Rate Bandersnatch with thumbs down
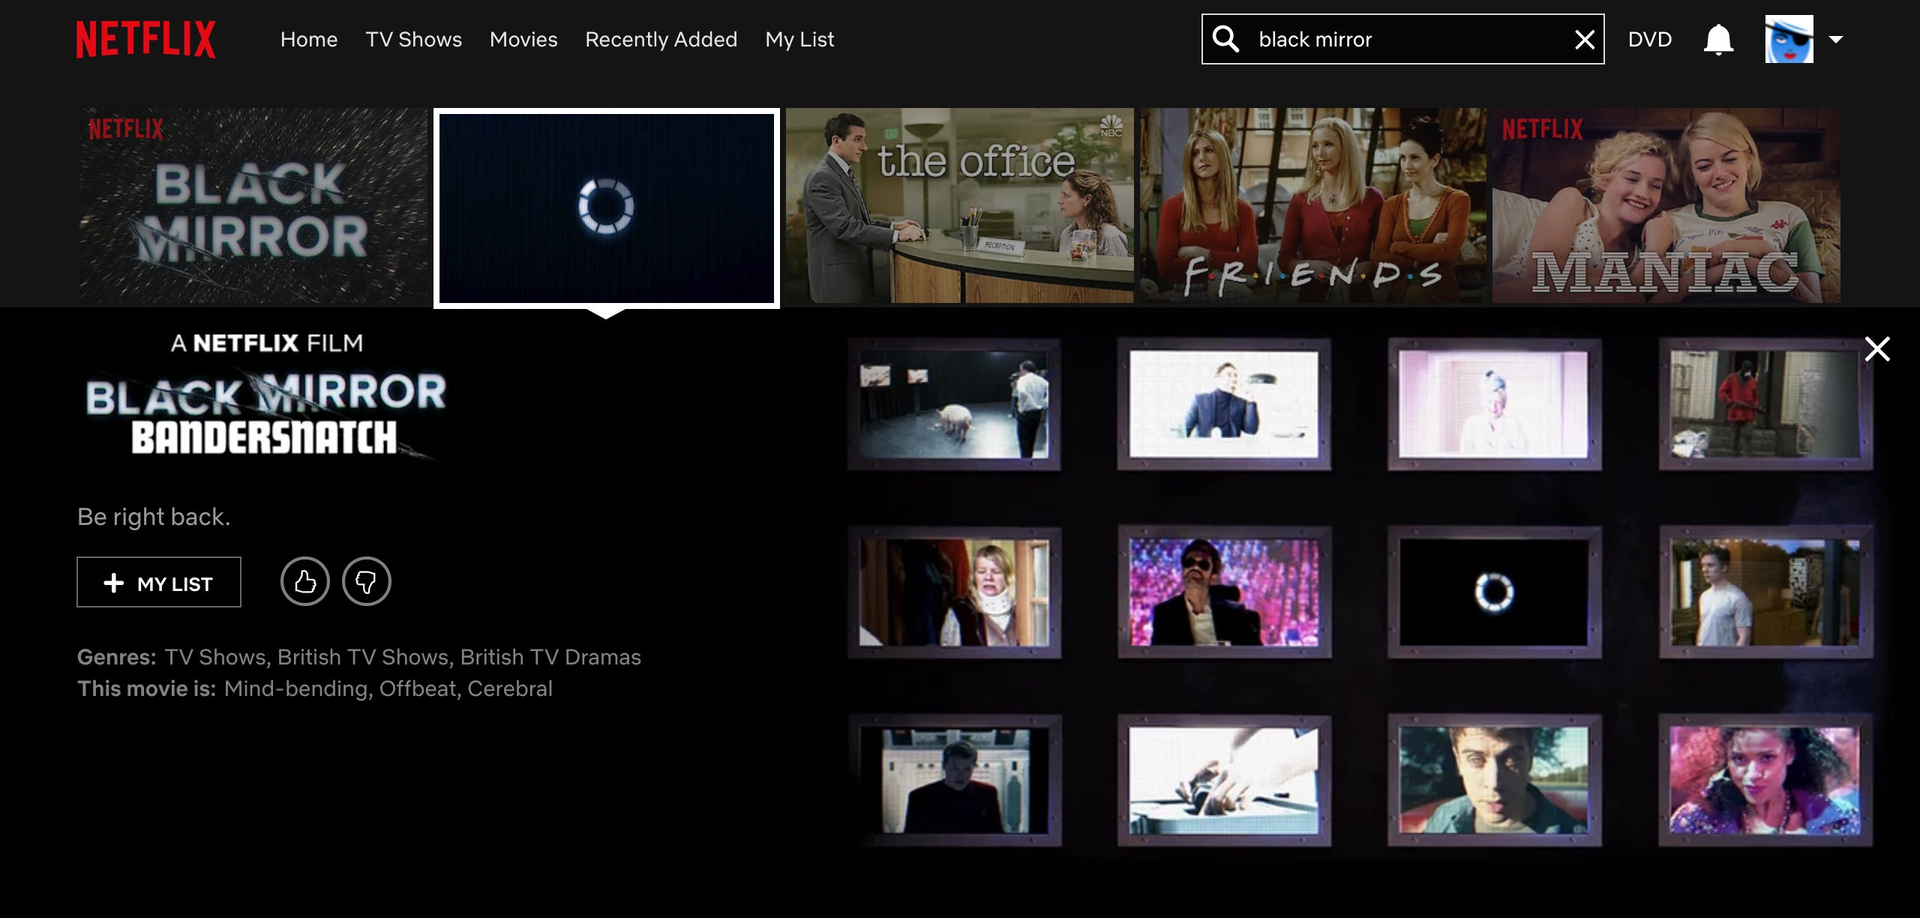Image resolution: width=1920 pixels, height=918 pixels. [x=366, y=581]
